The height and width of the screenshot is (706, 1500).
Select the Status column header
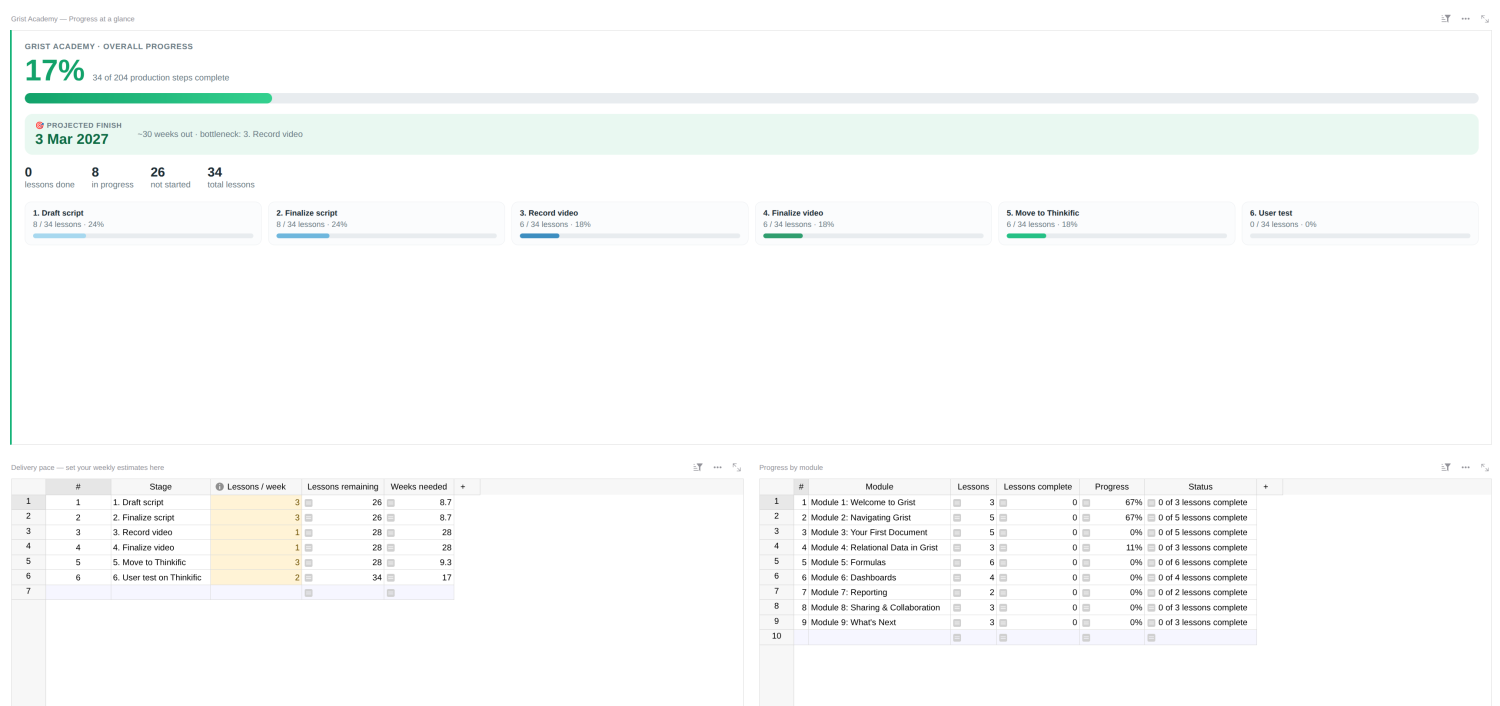click(x=1201, y=487)
